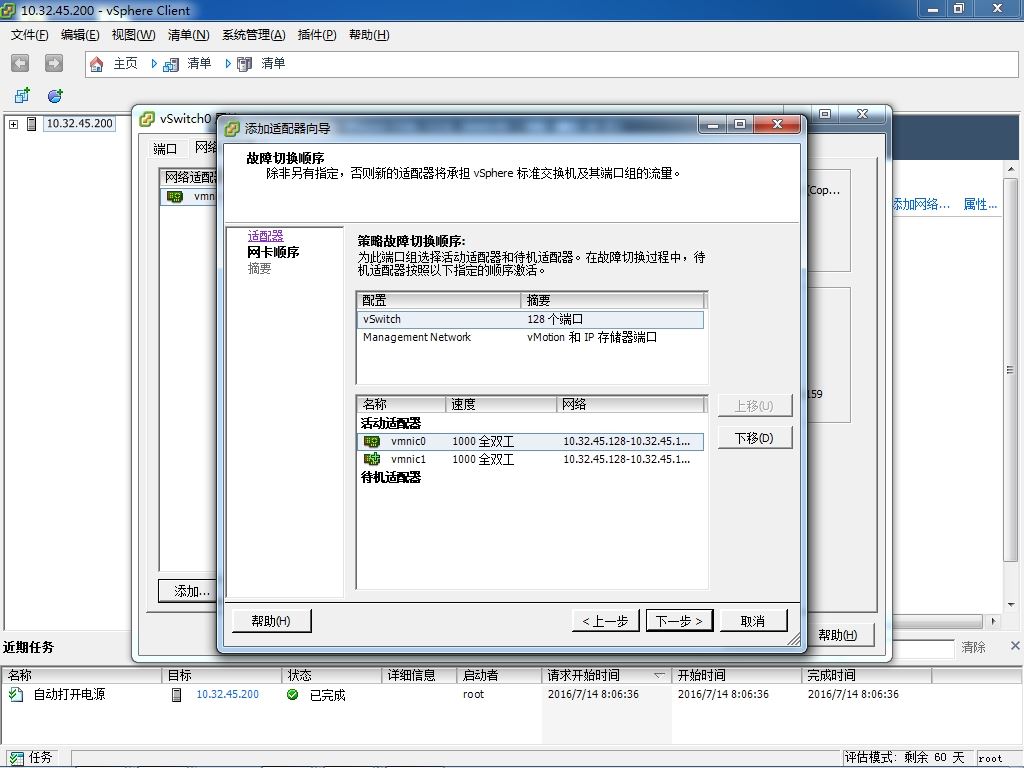1024x768 pixels.
Task: Click the Speed (速度) column header
Action: point(501,404)
